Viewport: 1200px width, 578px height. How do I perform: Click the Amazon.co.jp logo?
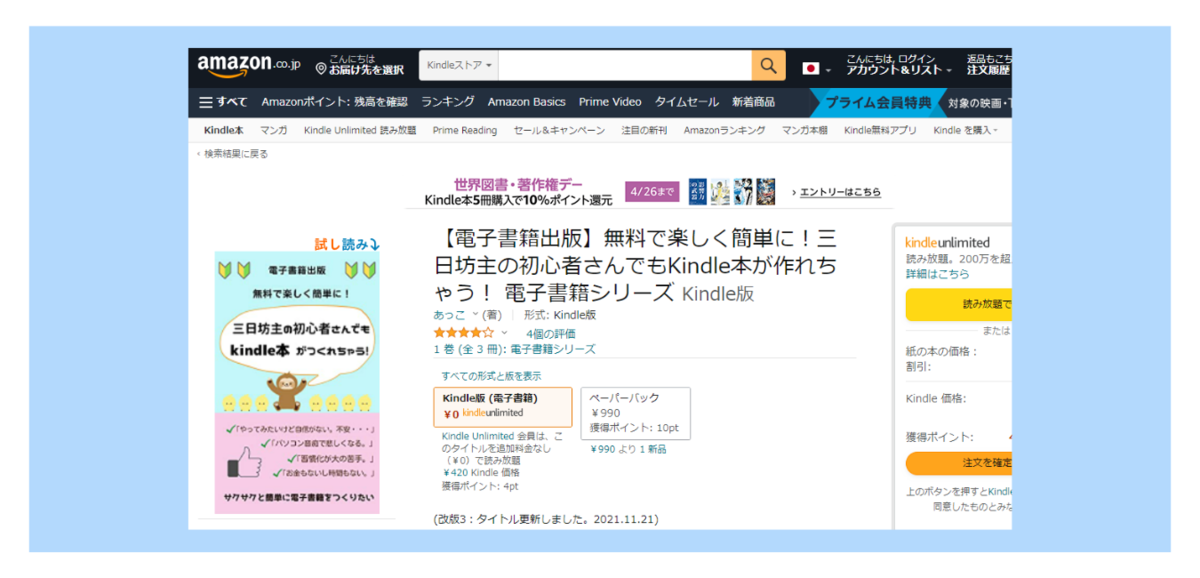click(248, 65)
